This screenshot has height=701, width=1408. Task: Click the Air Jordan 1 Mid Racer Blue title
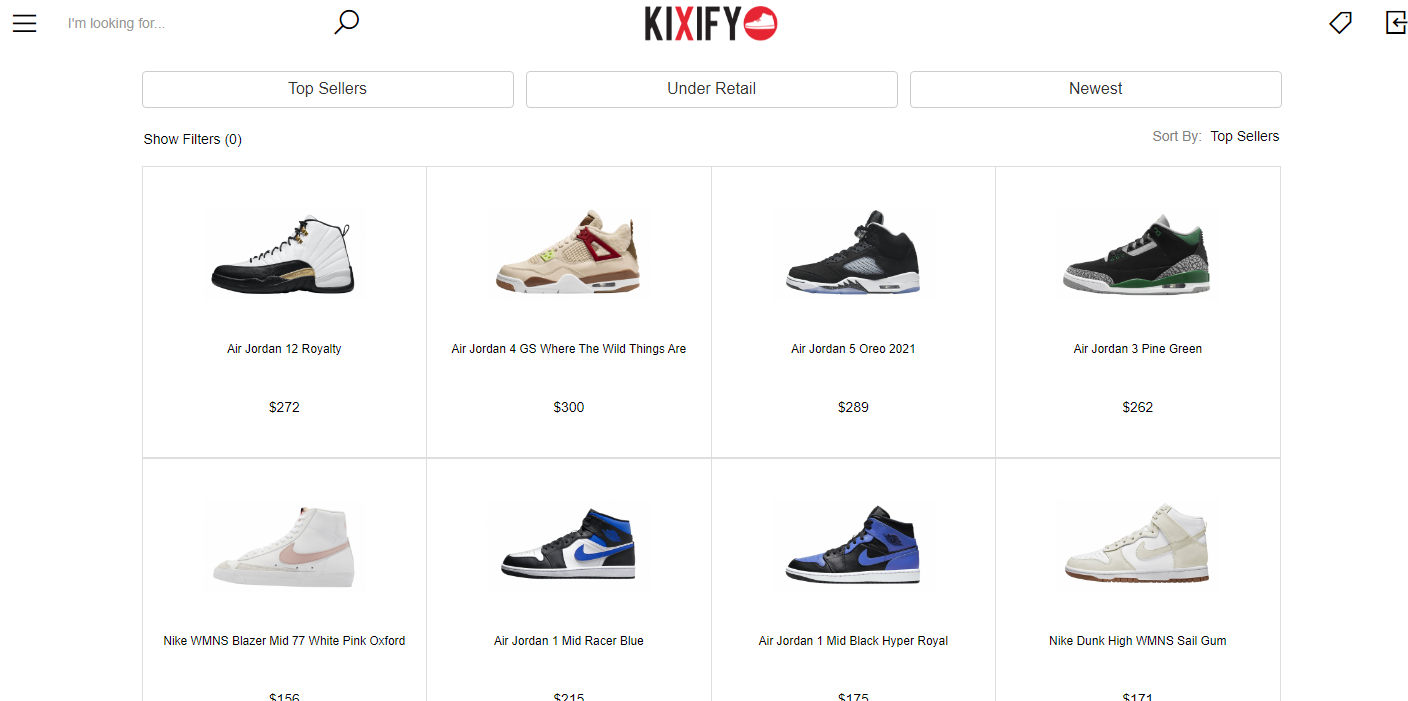click(x=569, y=641)
